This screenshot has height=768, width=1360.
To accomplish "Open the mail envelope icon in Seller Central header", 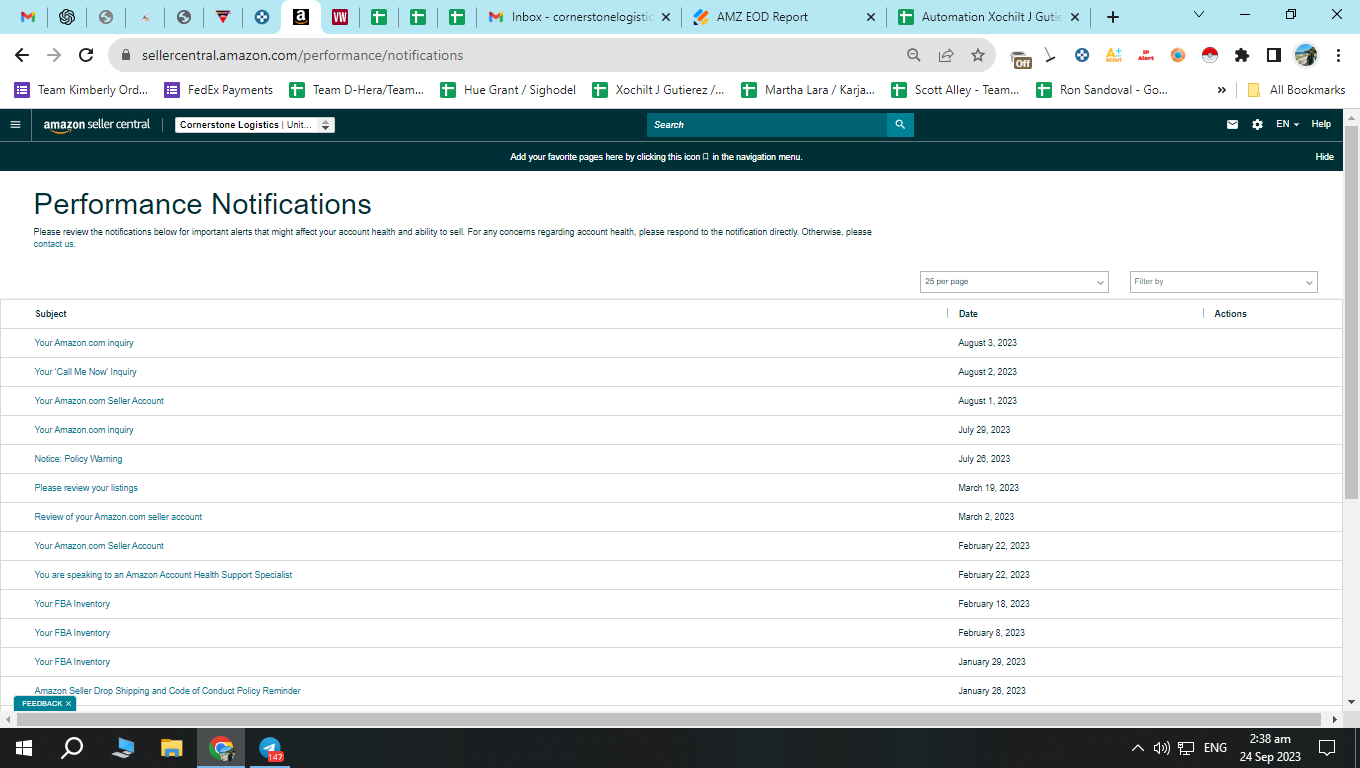I will point(1232,125).
